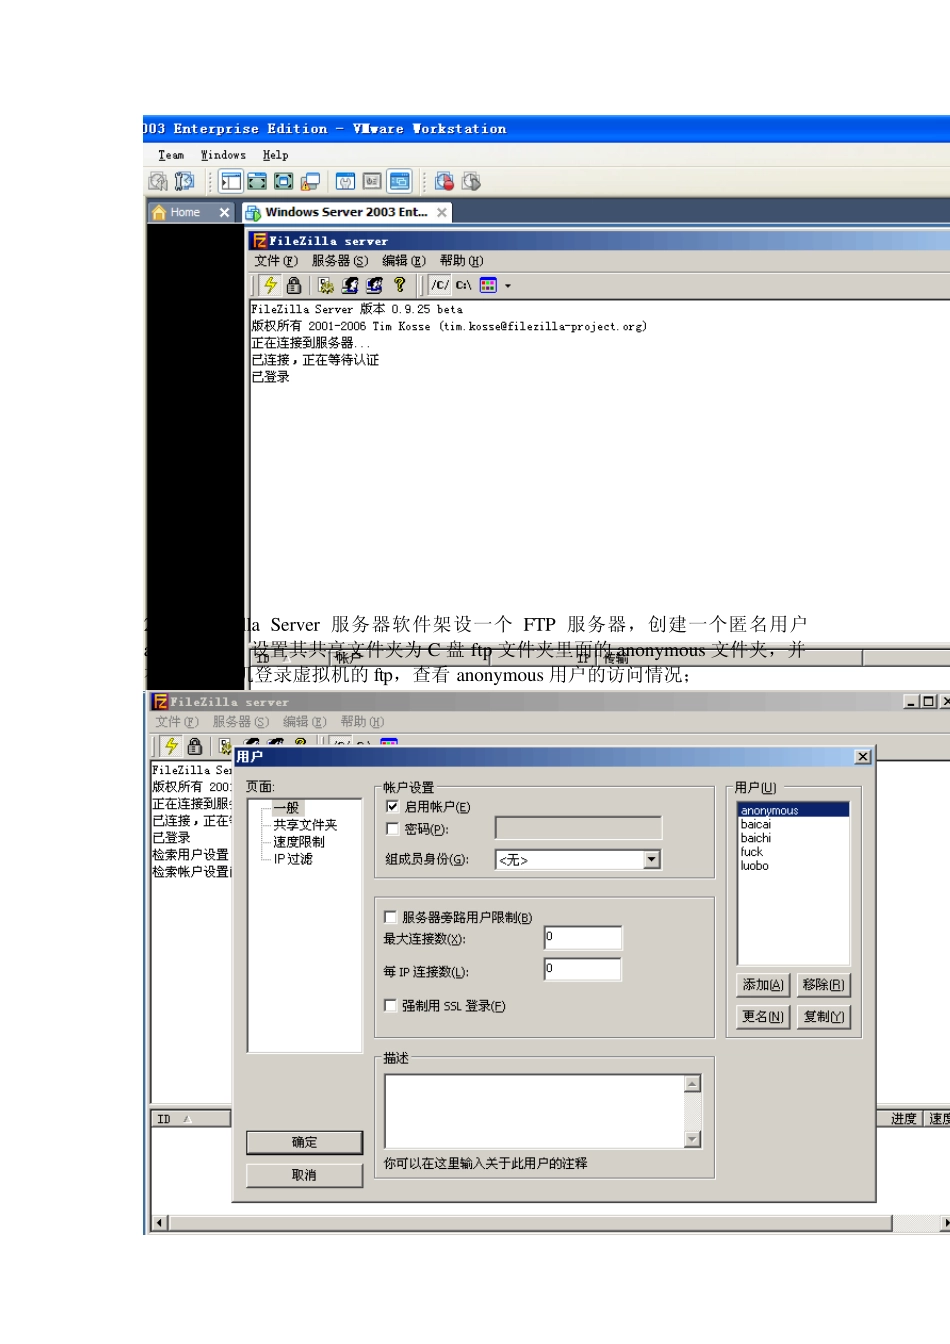The width and height of the screenshot is (950, 1344).
Task: Enable 强制用 SSL 登录(F) checkbox
Action: (x=391, y=1005)
